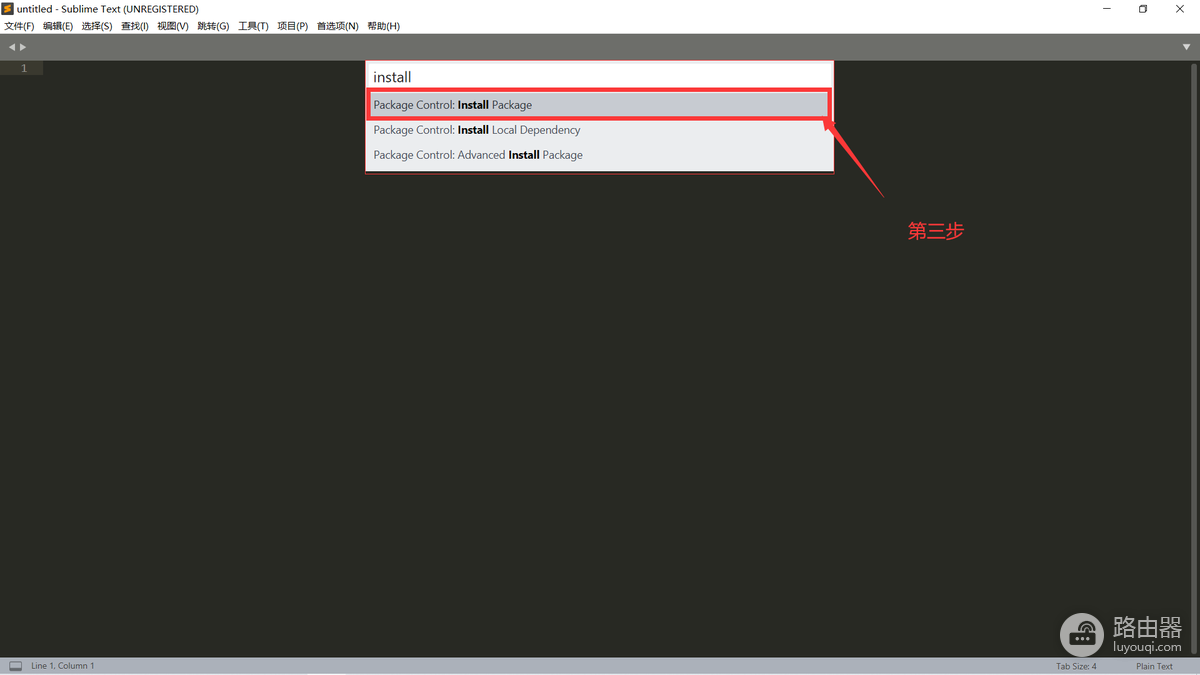Choose Package Control: Advanced Install Package
Image resolution: width=1200 pixels, height=675 pixels.
pyautogui.click(x=599, y=155)
